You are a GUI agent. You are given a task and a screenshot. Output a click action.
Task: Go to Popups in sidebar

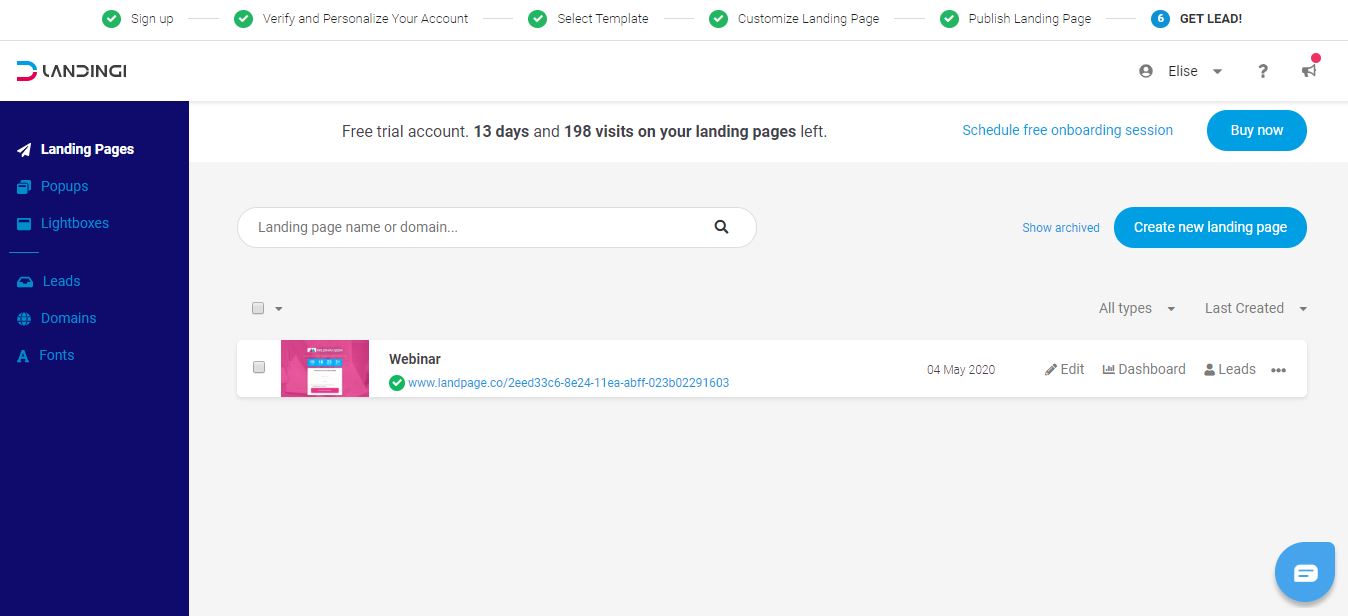pyautogui.click(x=64, y=186)
